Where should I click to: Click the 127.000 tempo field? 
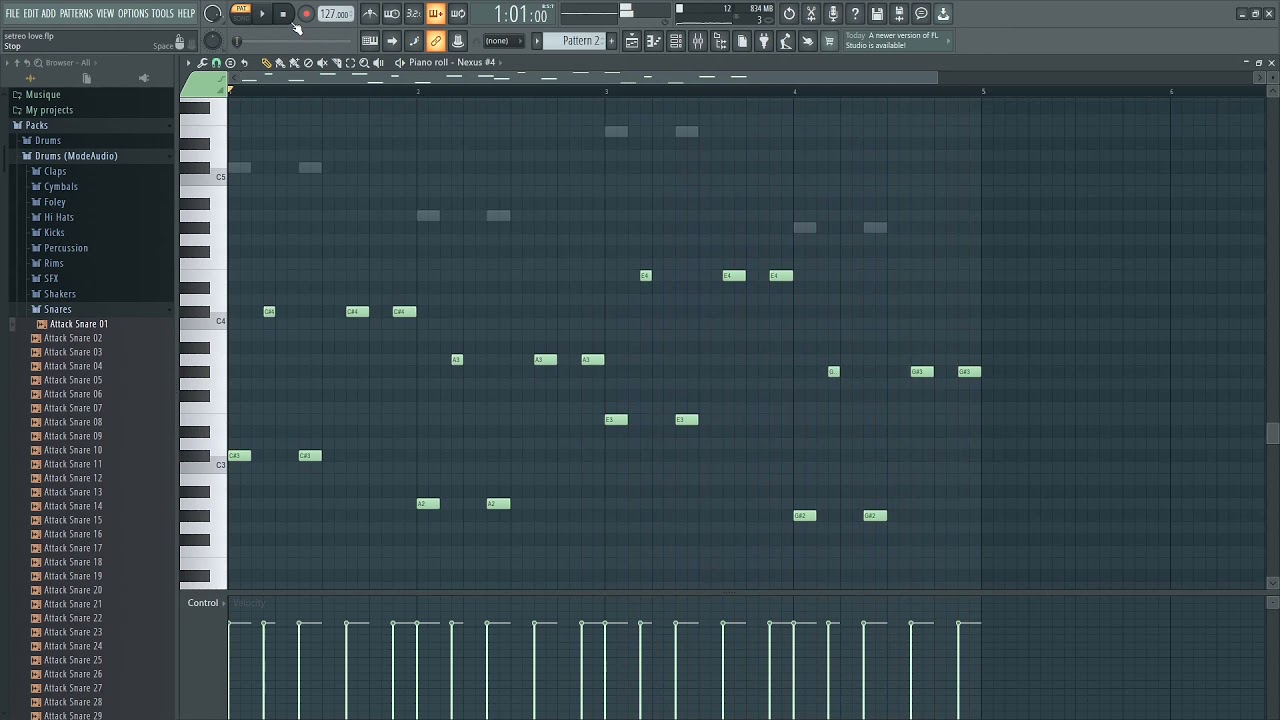pos(335,14)
